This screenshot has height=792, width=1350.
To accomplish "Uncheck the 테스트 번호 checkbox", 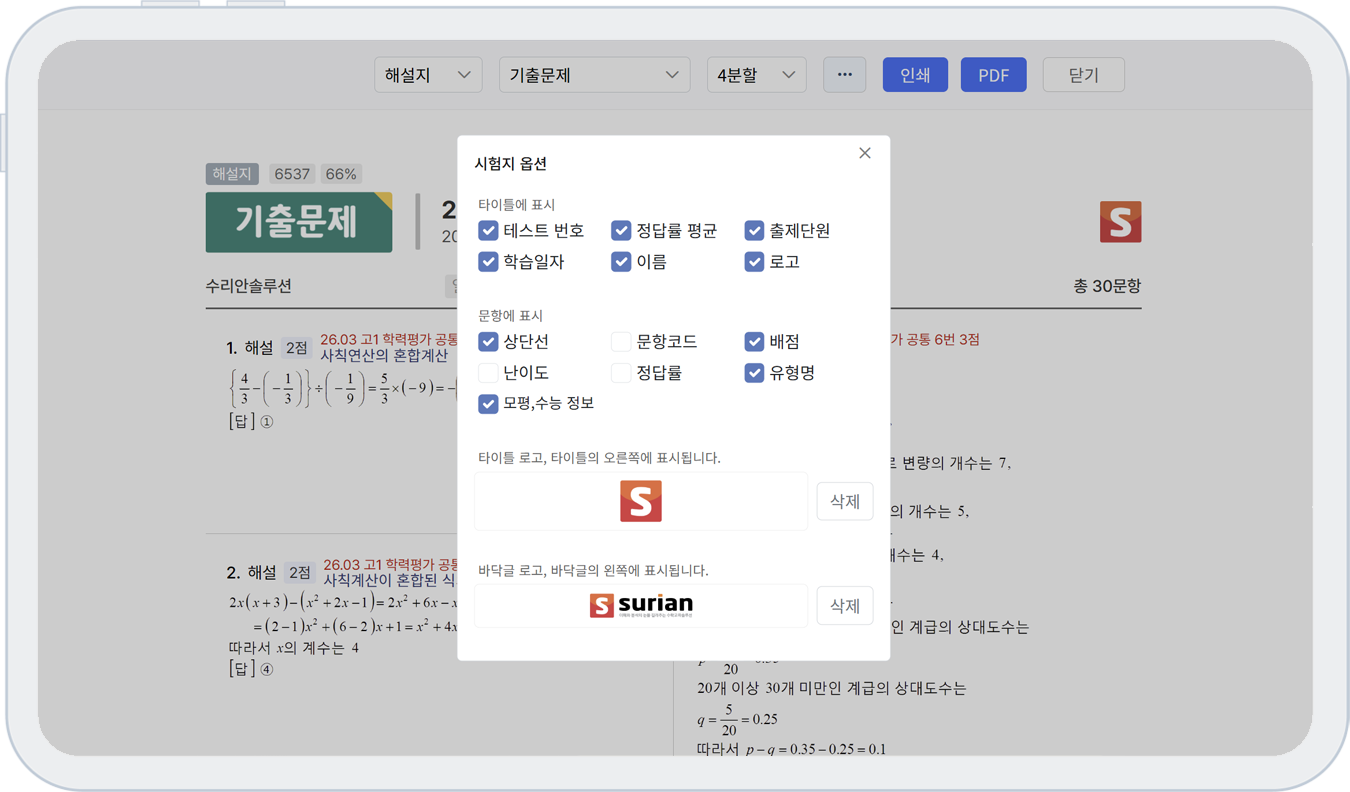I will (x=488, y=231).
